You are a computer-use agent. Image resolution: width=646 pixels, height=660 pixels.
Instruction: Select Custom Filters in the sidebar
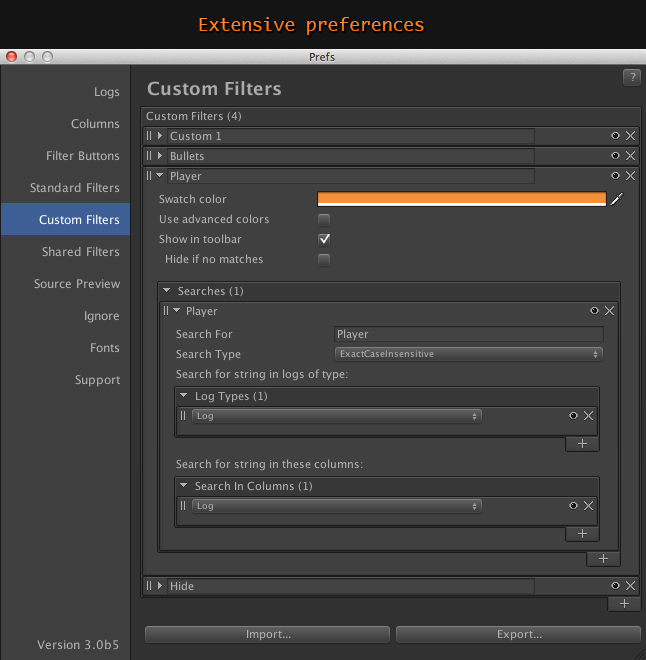click(66, 219)
